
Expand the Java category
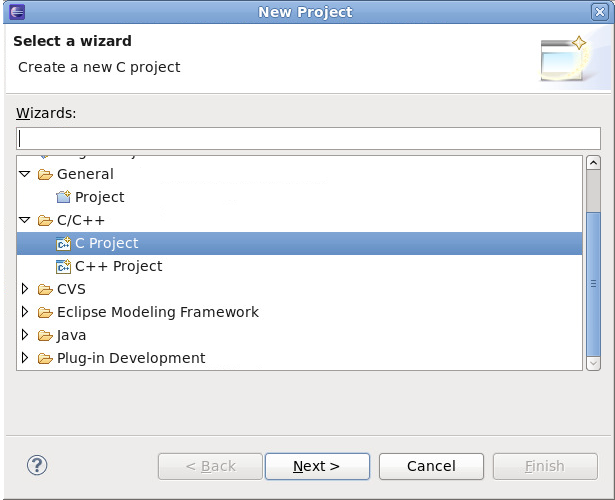coord(25,335)
